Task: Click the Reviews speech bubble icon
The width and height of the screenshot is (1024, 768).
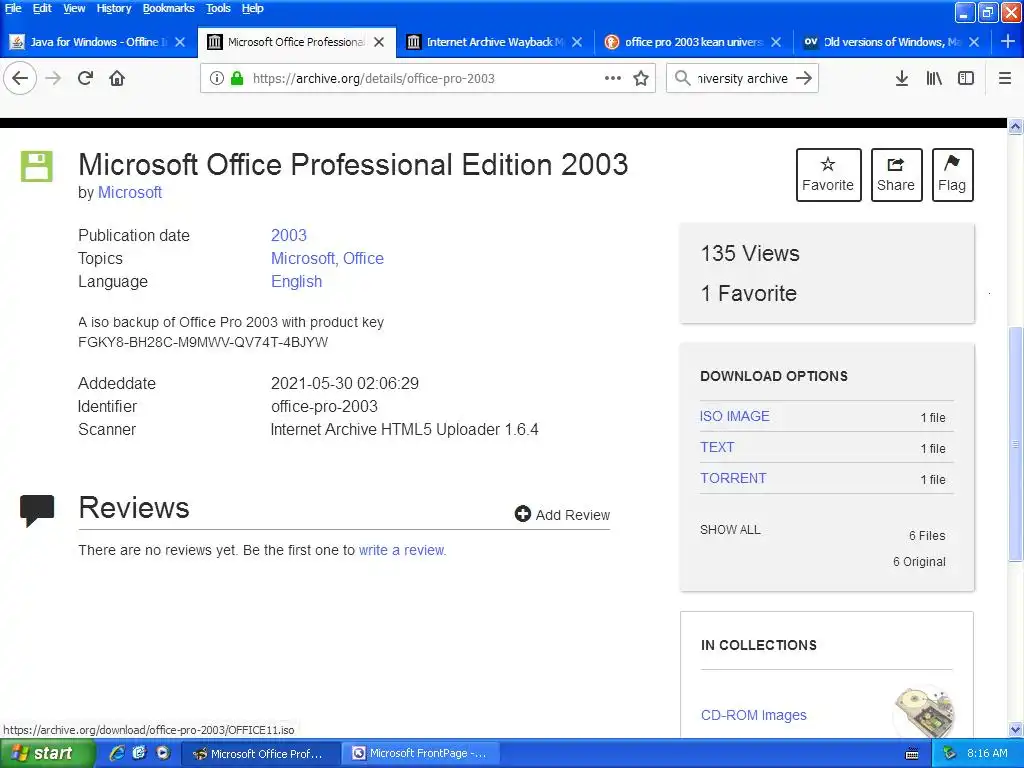Action: pyautogui.click(x=37, y=510)
